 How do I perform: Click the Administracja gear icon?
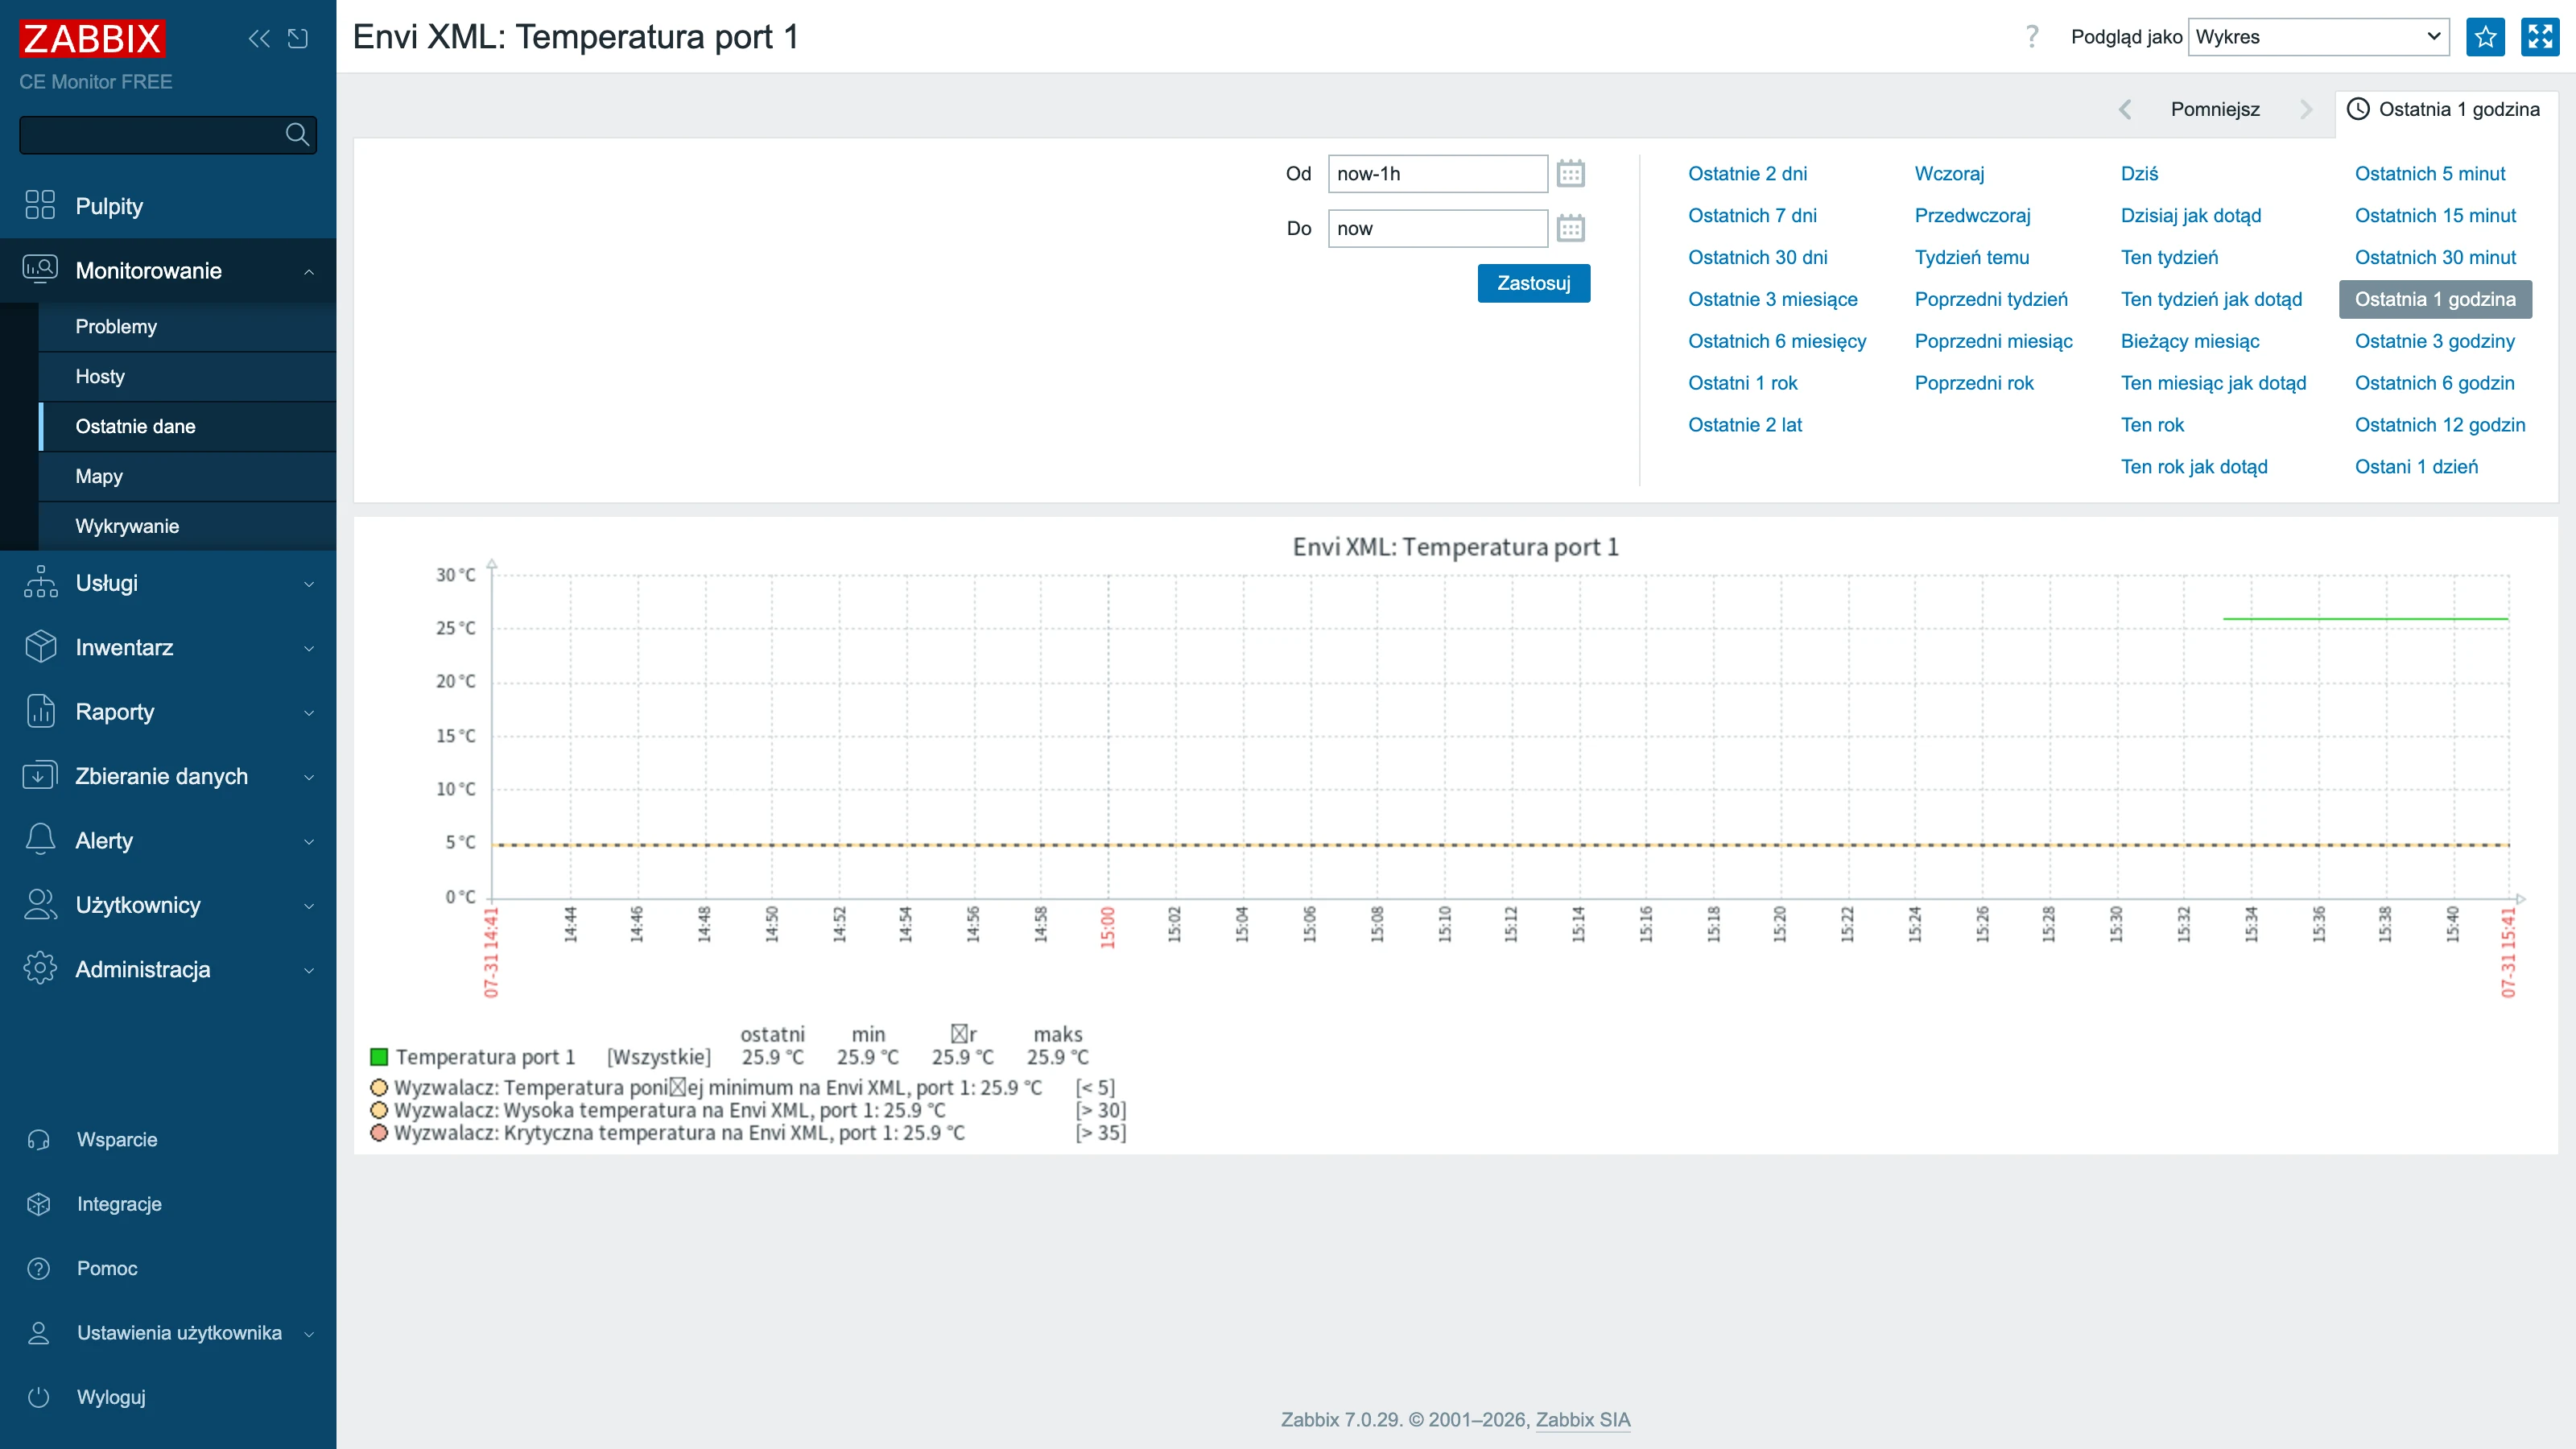(40, 969)
